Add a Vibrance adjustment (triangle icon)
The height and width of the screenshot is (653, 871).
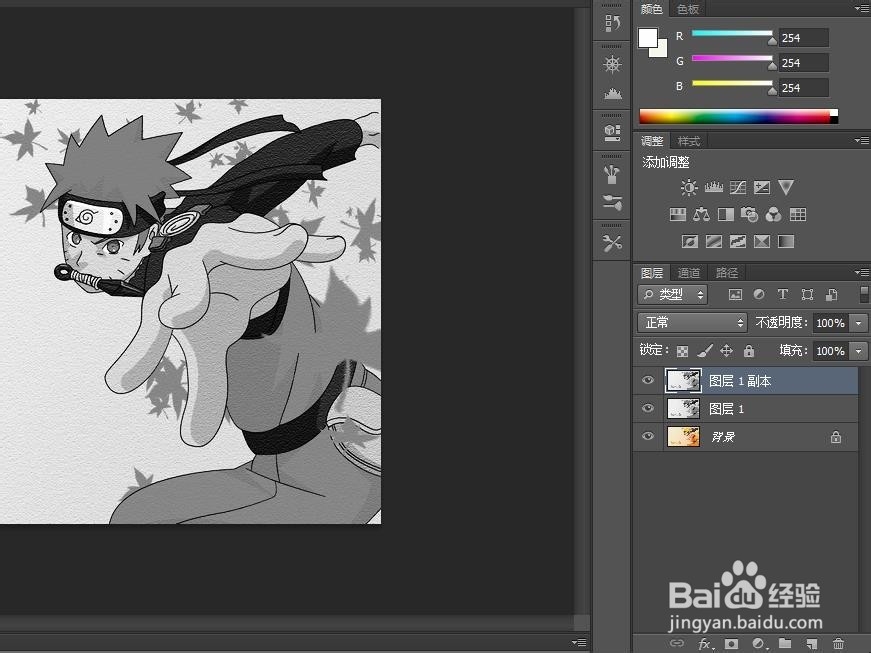[x=785, y=188]
